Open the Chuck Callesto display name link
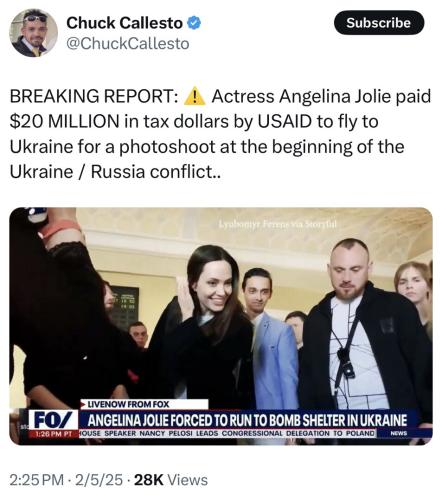 pyautogui.click(x=124, y=23)
